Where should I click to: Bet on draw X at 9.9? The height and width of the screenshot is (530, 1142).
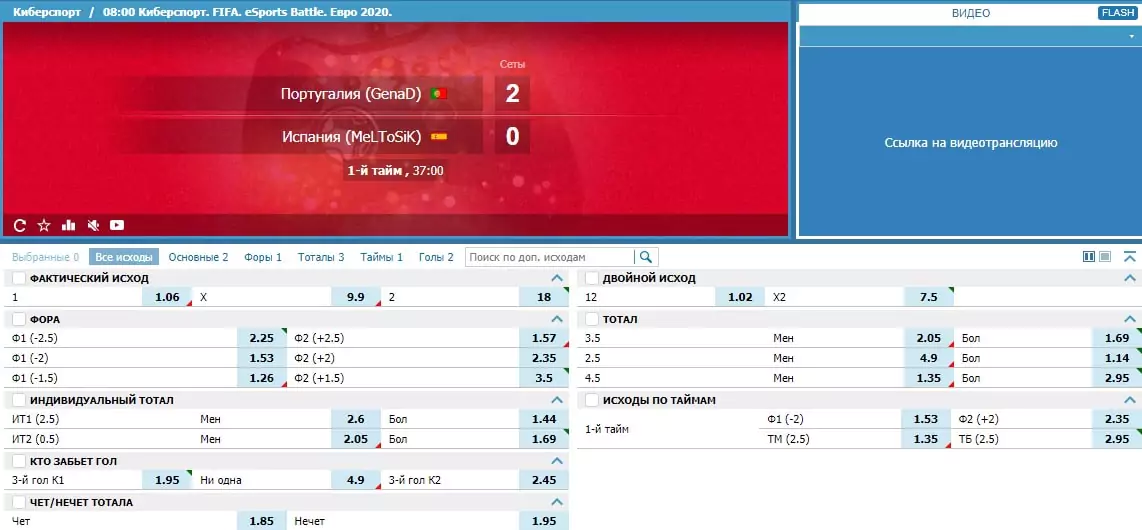(x=355, y=297)
